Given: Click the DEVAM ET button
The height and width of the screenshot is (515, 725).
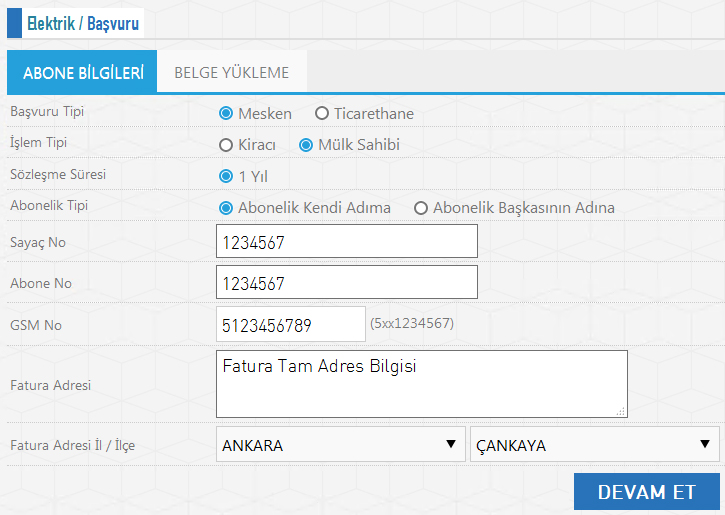Looking at the screenshot, I should pyautogui.click(x=646, y=491).
